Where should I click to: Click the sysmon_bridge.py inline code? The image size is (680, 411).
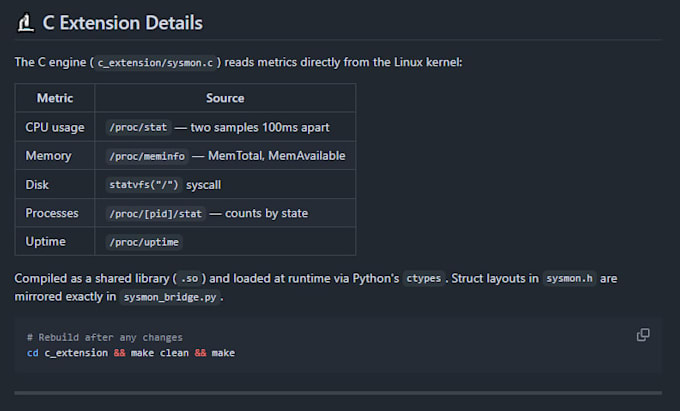click(170, 297)
